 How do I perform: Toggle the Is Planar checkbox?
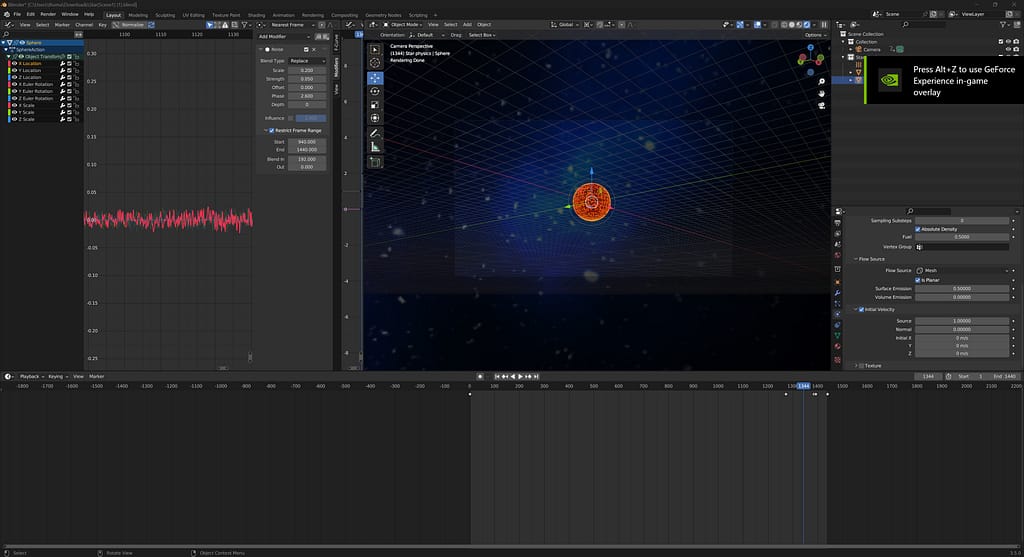[x=918, y=280]
